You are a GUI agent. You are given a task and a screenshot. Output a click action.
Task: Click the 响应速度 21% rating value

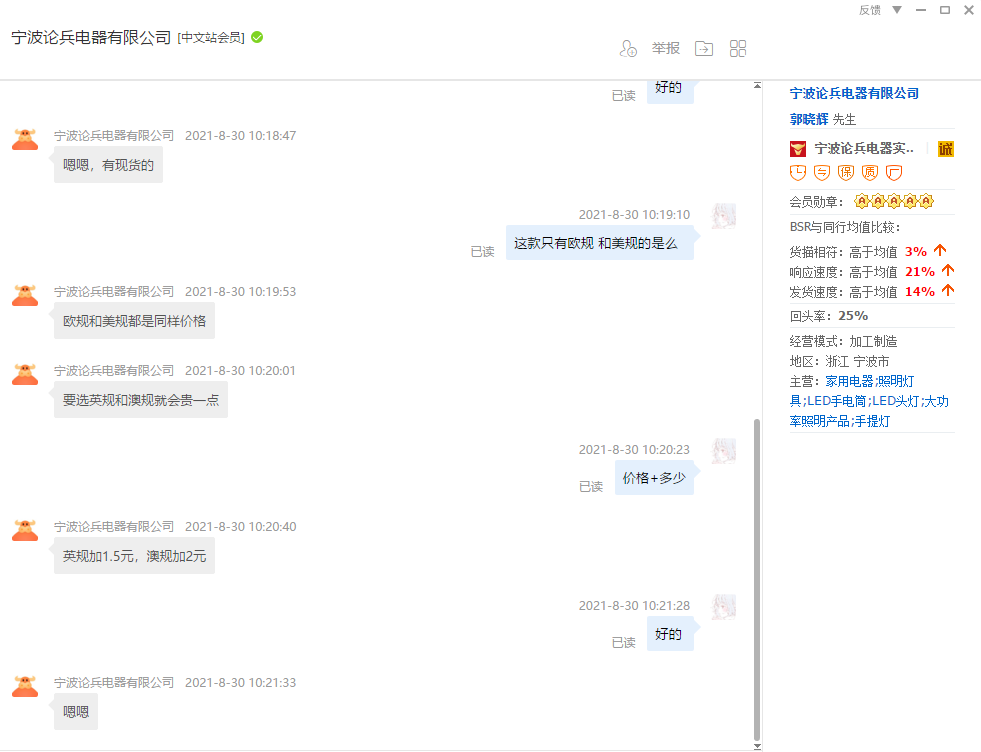[920, 272]
